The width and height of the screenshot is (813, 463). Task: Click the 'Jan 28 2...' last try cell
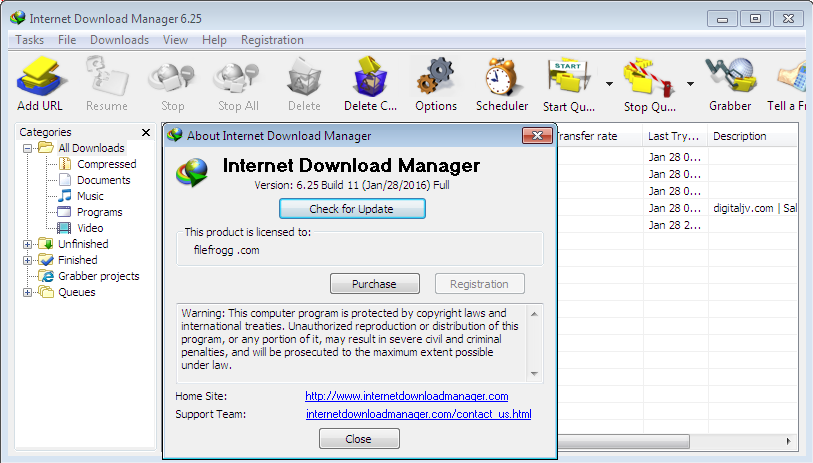(x=675, y=226)
